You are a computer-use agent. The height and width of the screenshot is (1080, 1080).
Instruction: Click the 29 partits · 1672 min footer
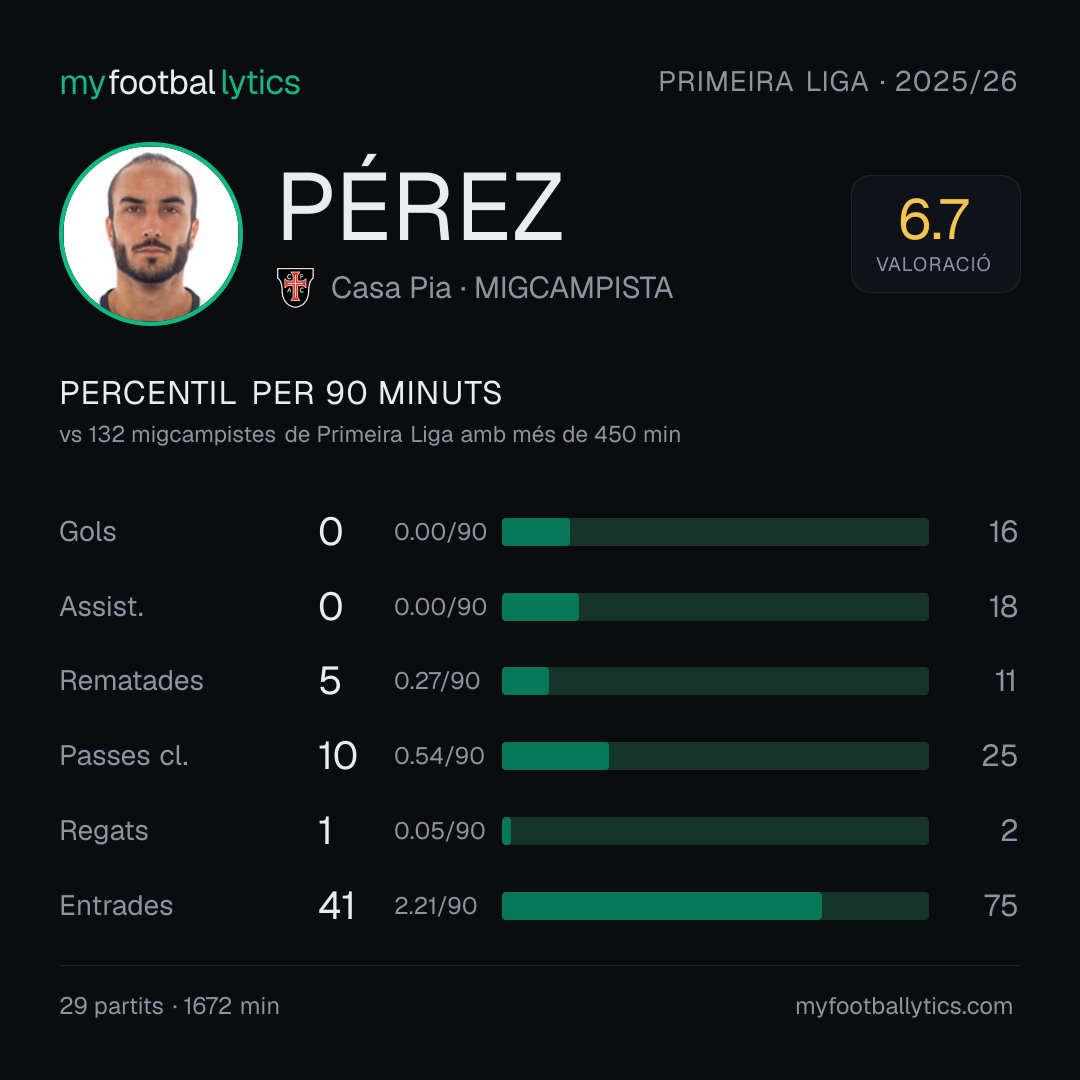point(169,1006)
